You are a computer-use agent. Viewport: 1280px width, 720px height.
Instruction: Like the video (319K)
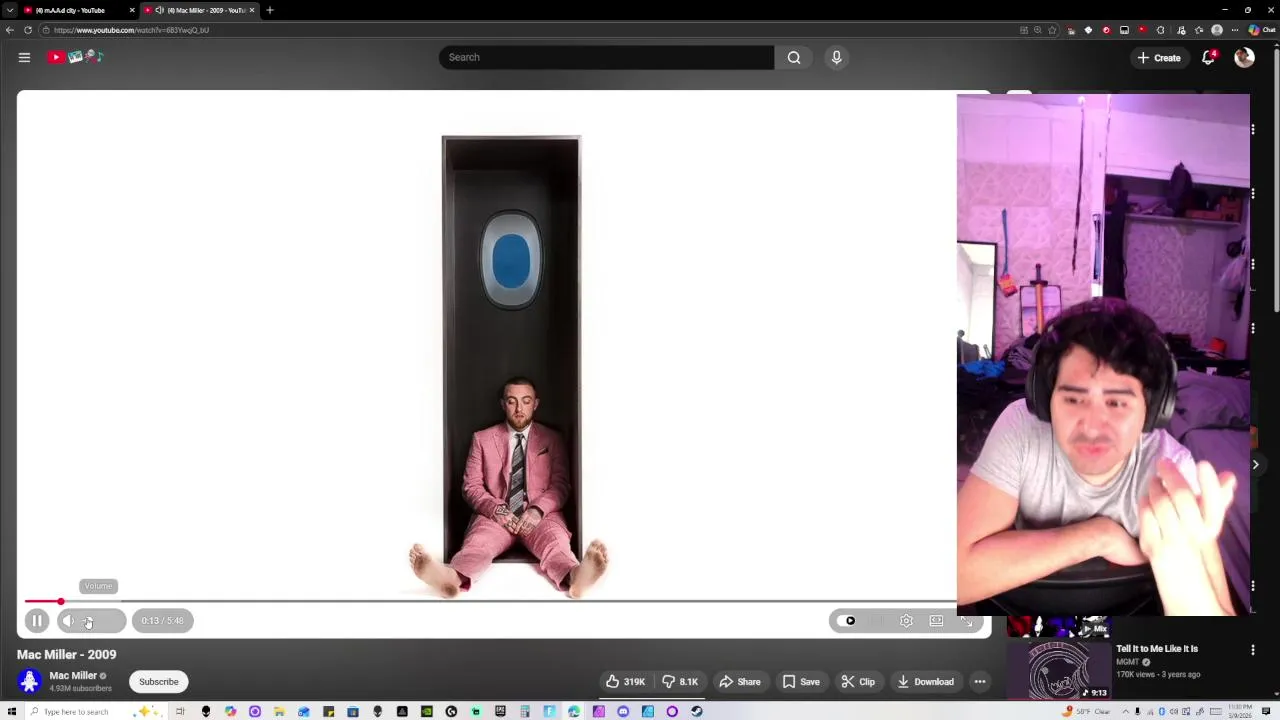(x=624, y=682)
